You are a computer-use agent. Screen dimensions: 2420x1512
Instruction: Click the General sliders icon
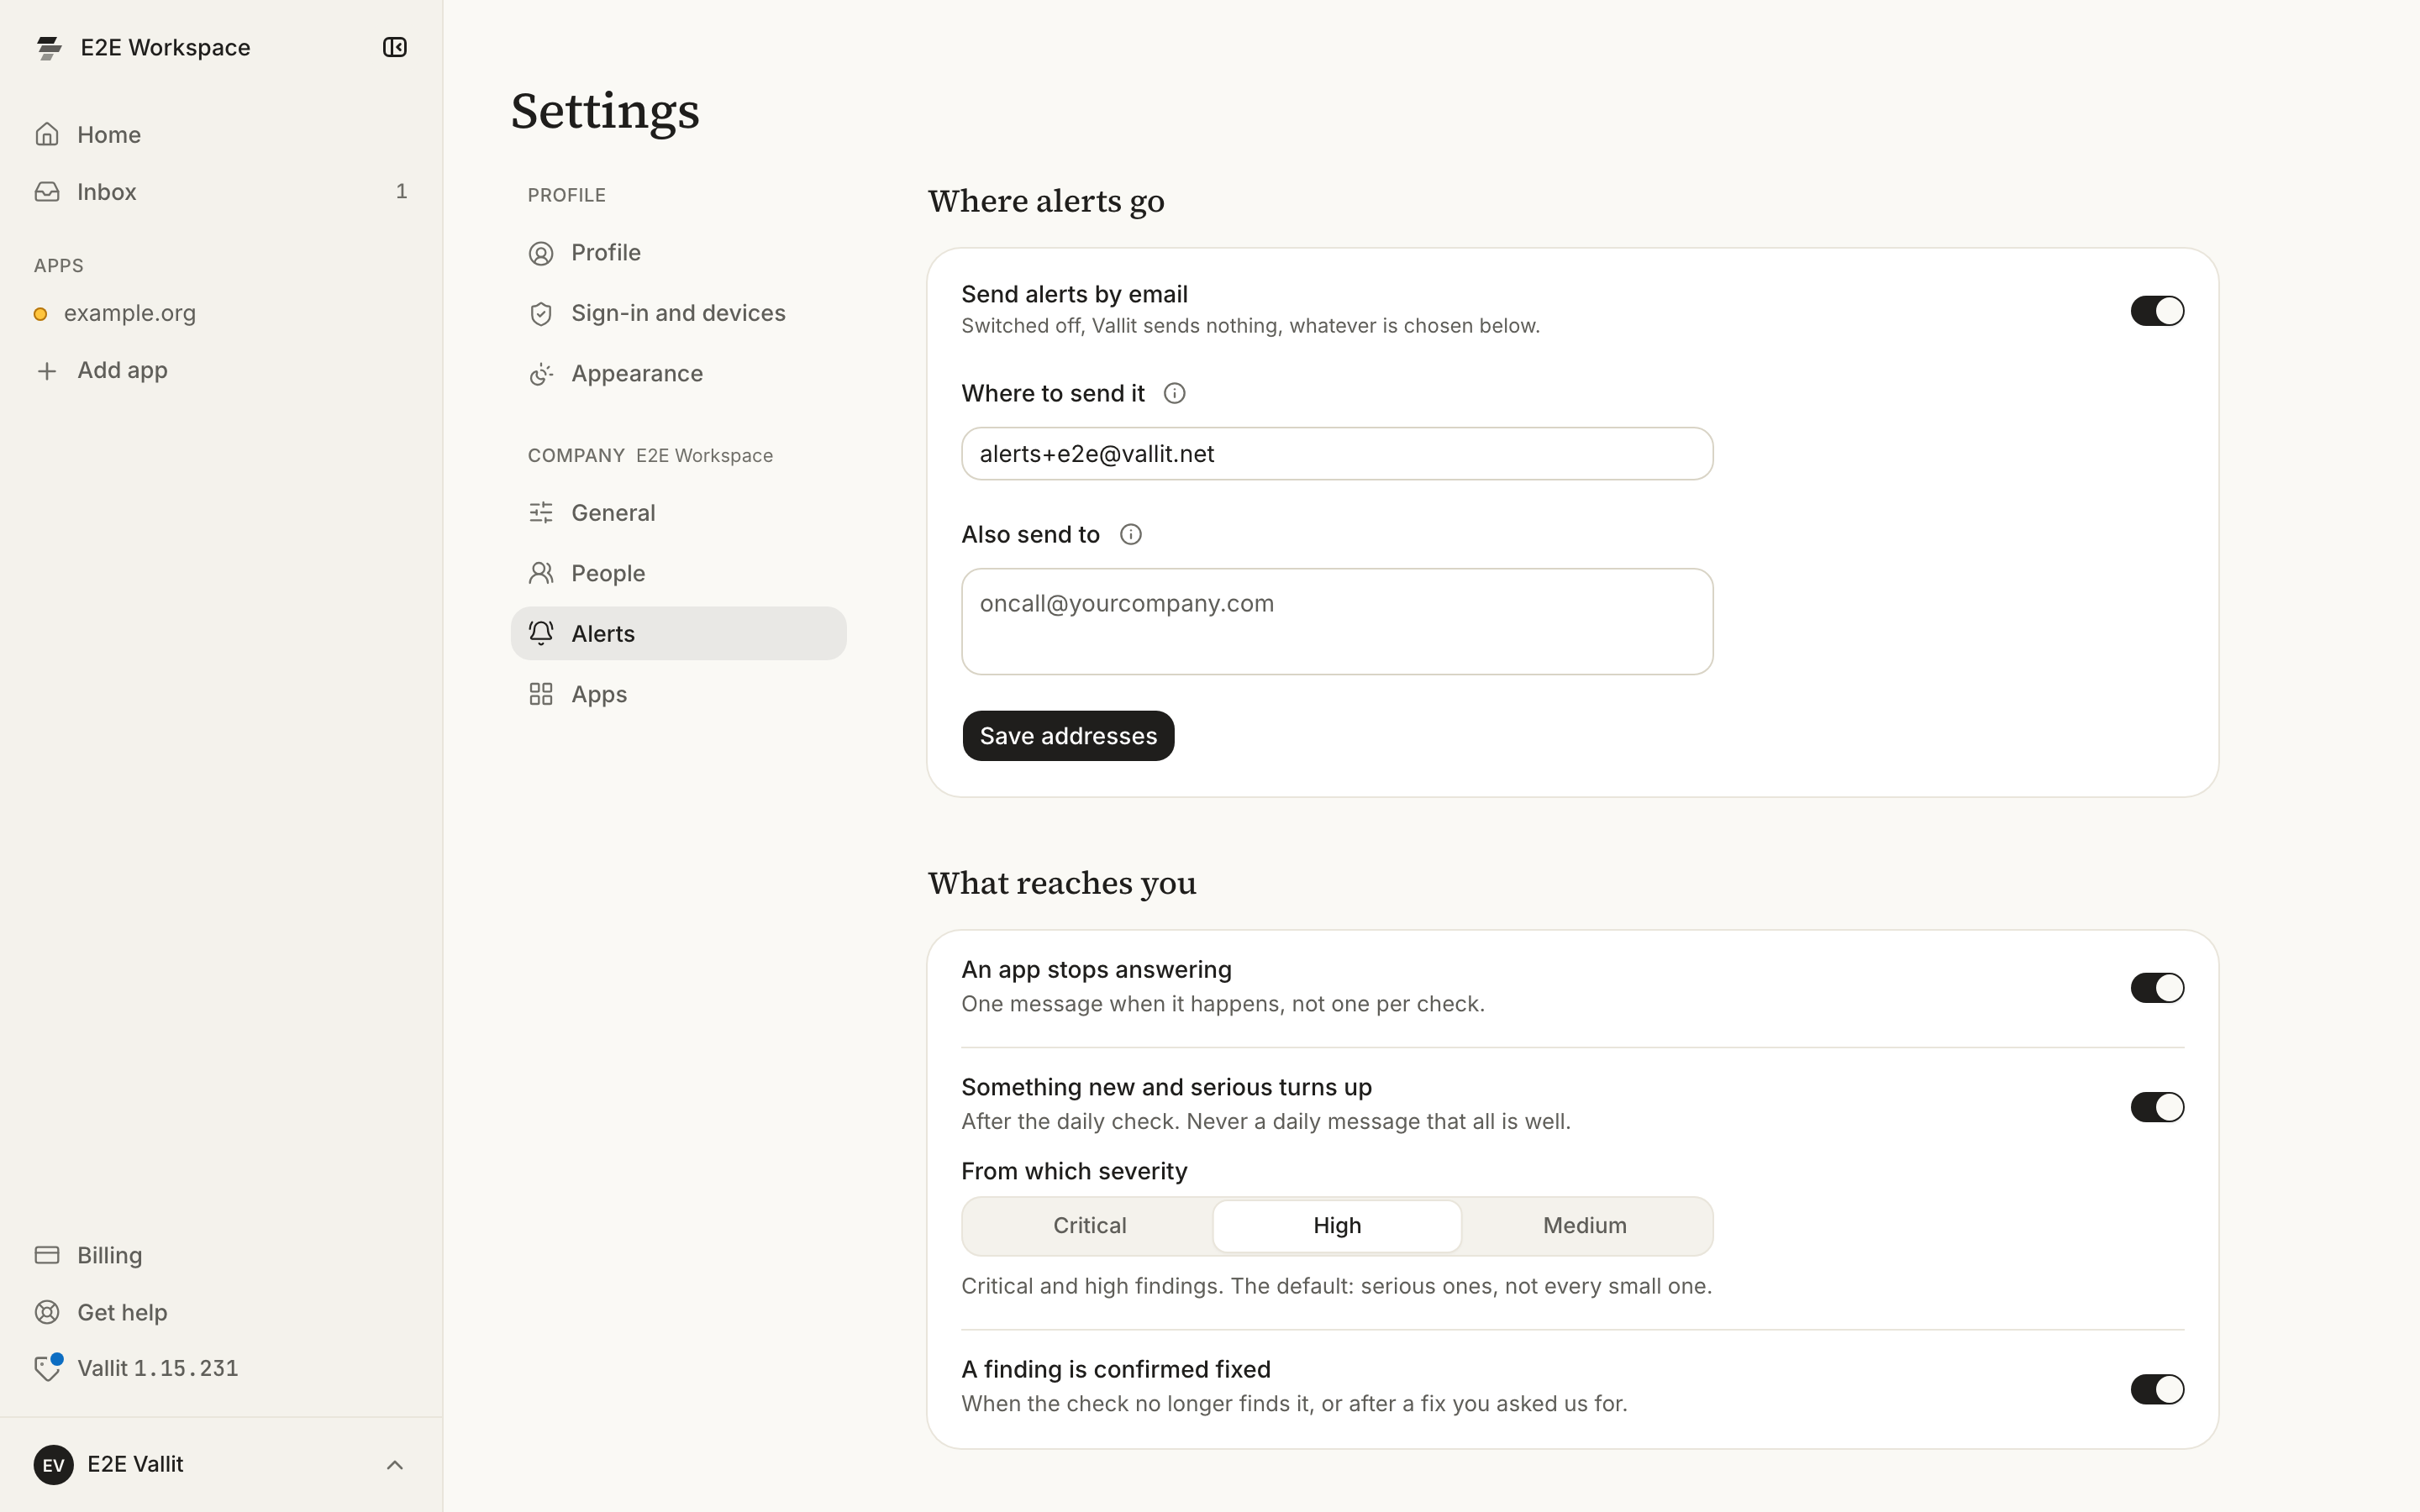(x=541, y=513)
